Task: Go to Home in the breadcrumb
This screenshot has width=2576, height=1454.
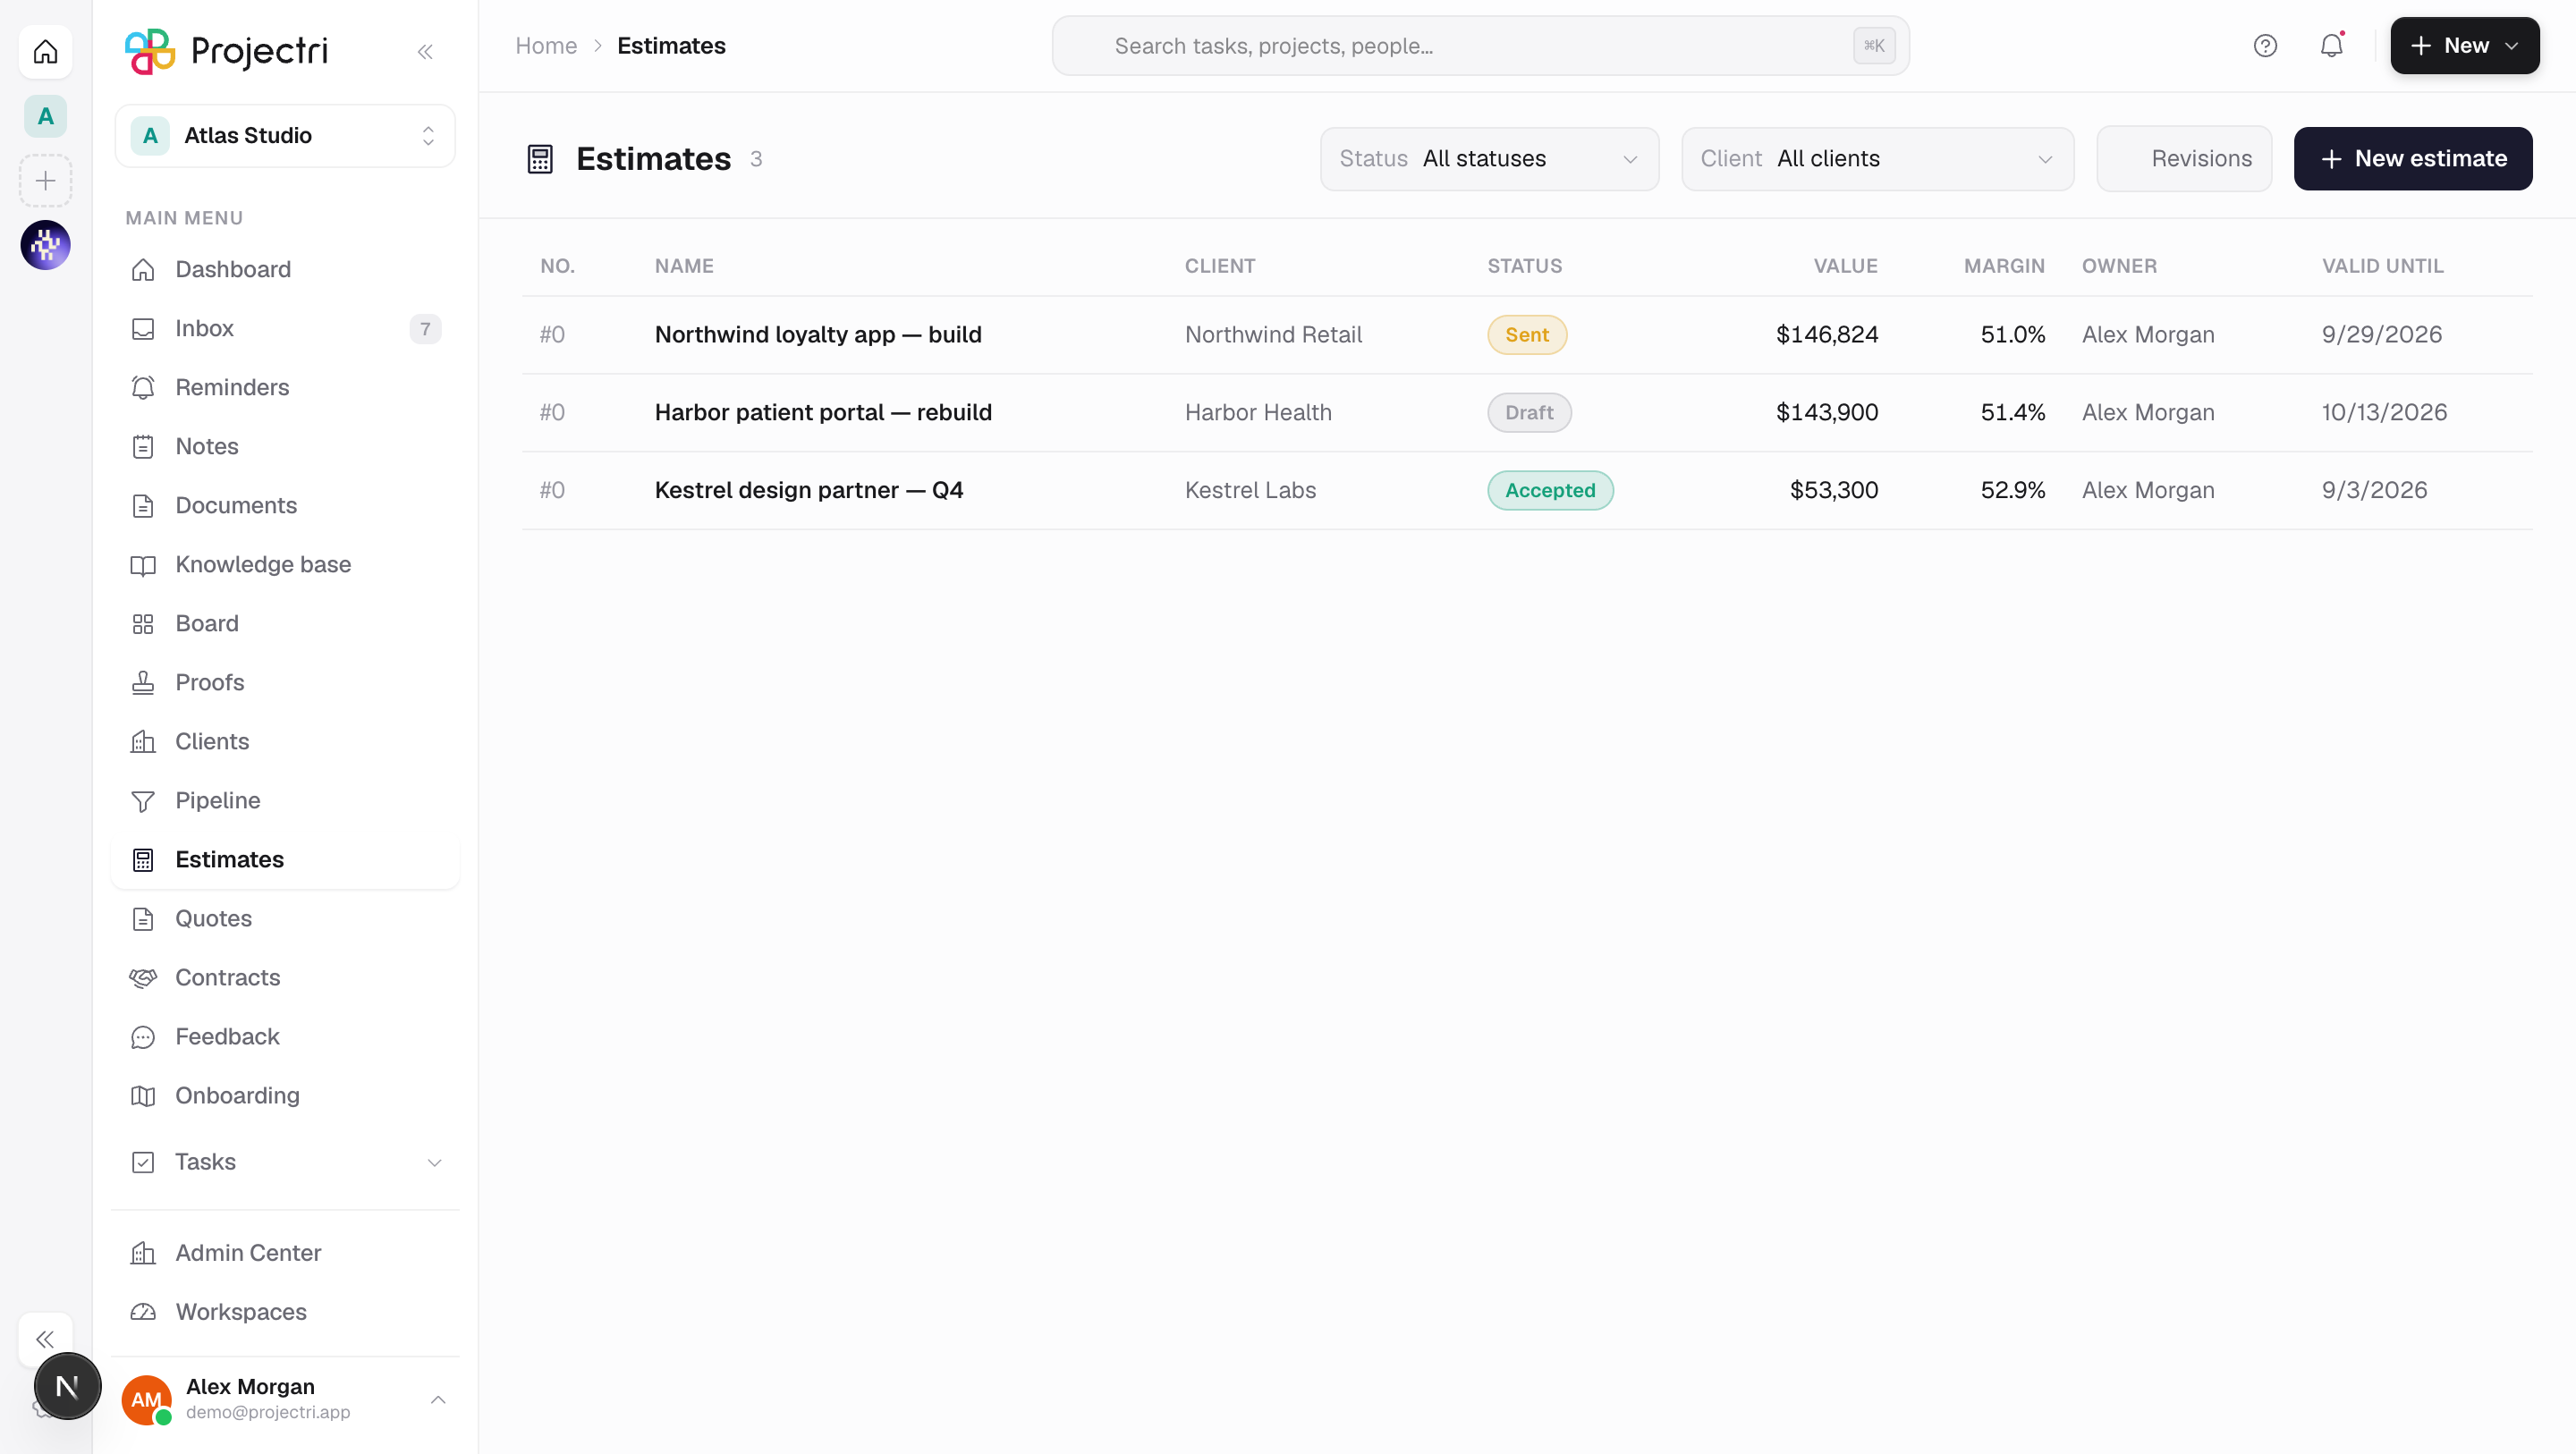Action: (546, 46)
